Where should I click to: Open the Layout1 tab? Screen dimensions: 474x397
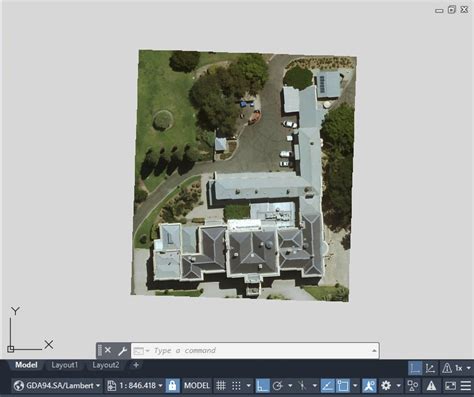point(64,365)
